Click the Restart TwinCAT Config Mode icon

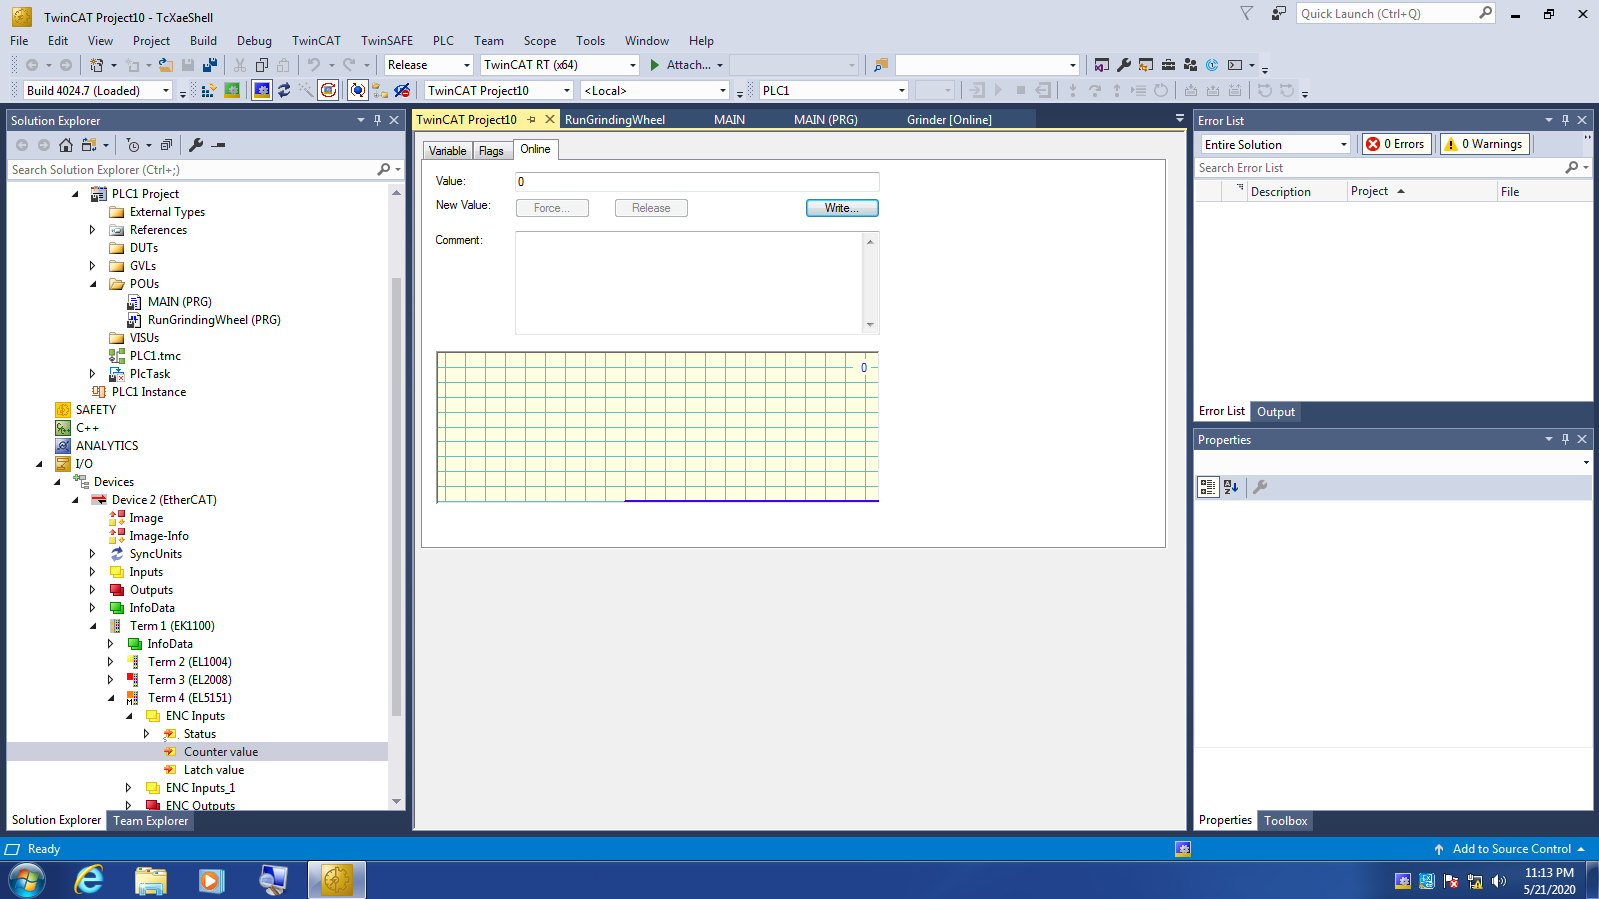(x=262, y=90)
